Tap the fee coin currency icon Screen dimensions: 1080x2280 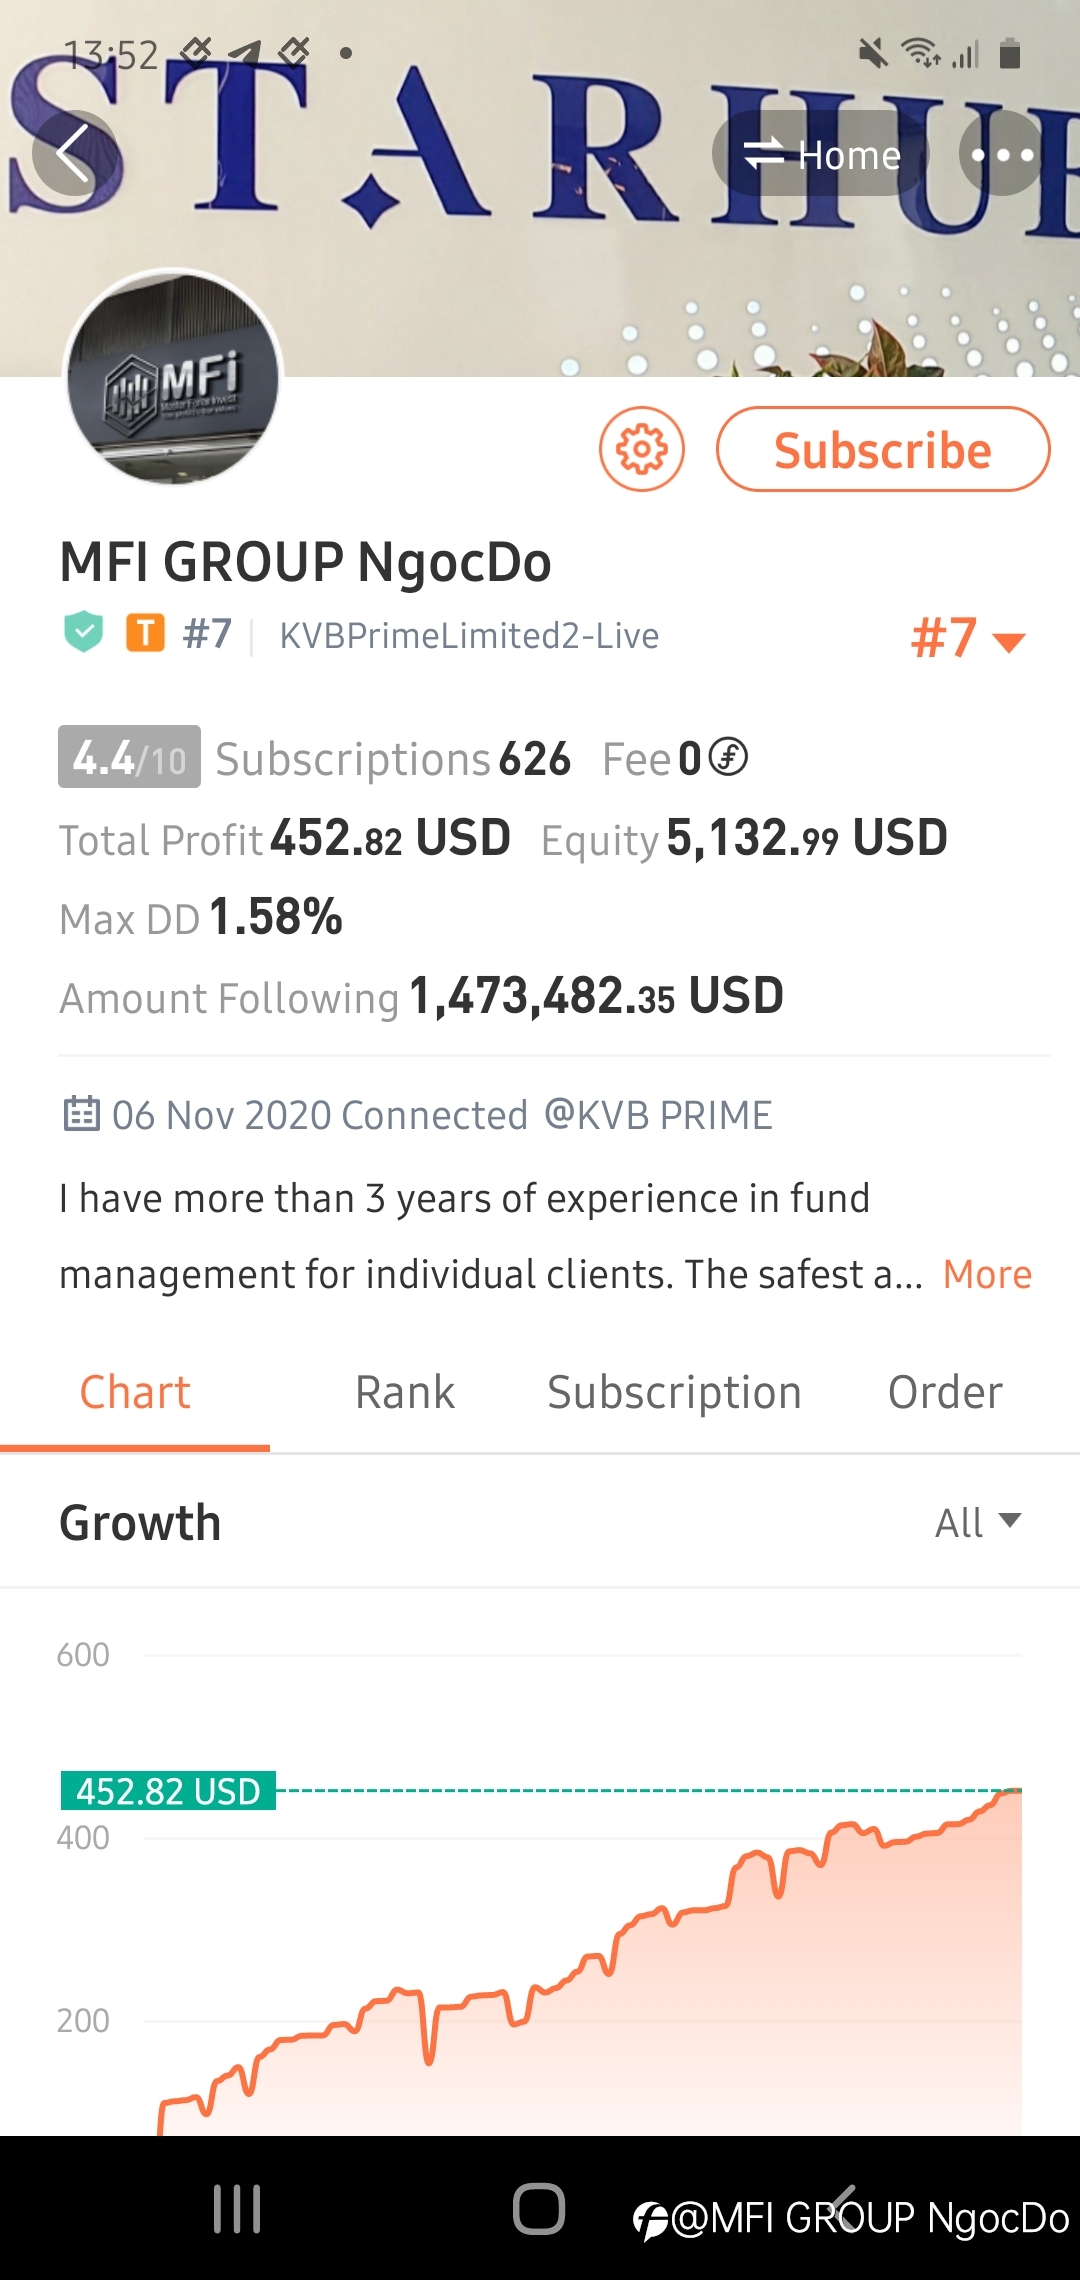point(729,757)
